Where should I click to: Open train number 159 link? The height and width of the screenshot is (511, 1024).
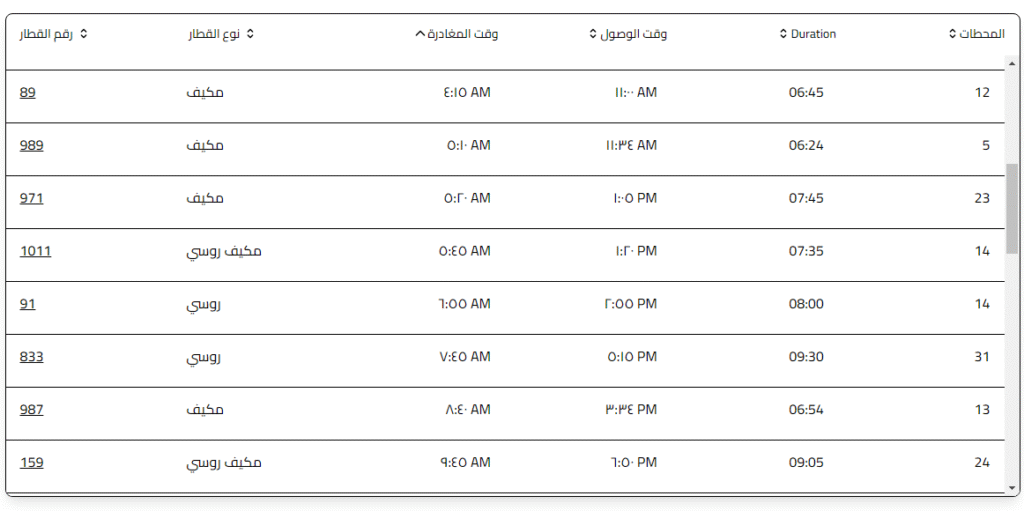32,463
